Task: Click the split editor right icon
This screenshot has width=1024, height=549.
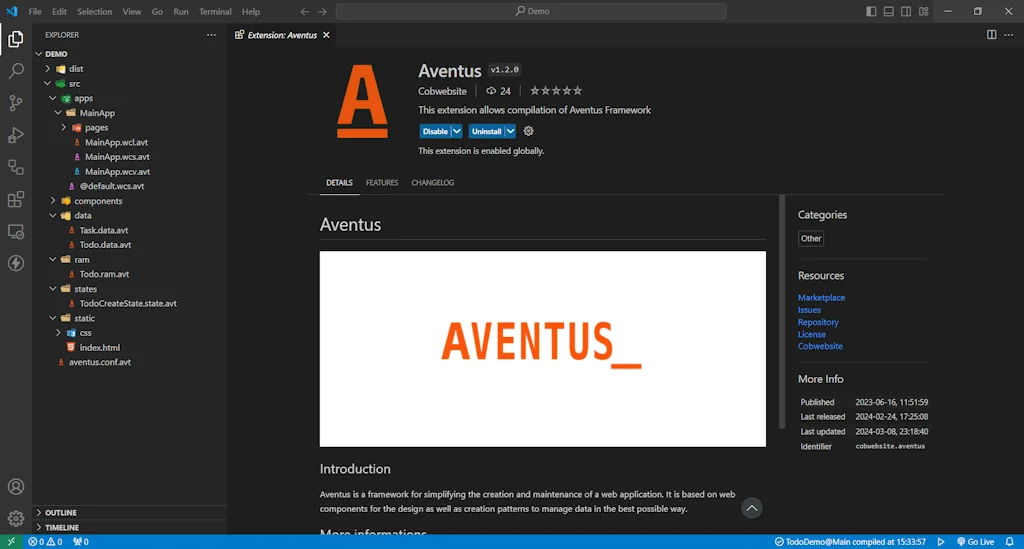Action: pyautogui.click(x=991, y=35)
